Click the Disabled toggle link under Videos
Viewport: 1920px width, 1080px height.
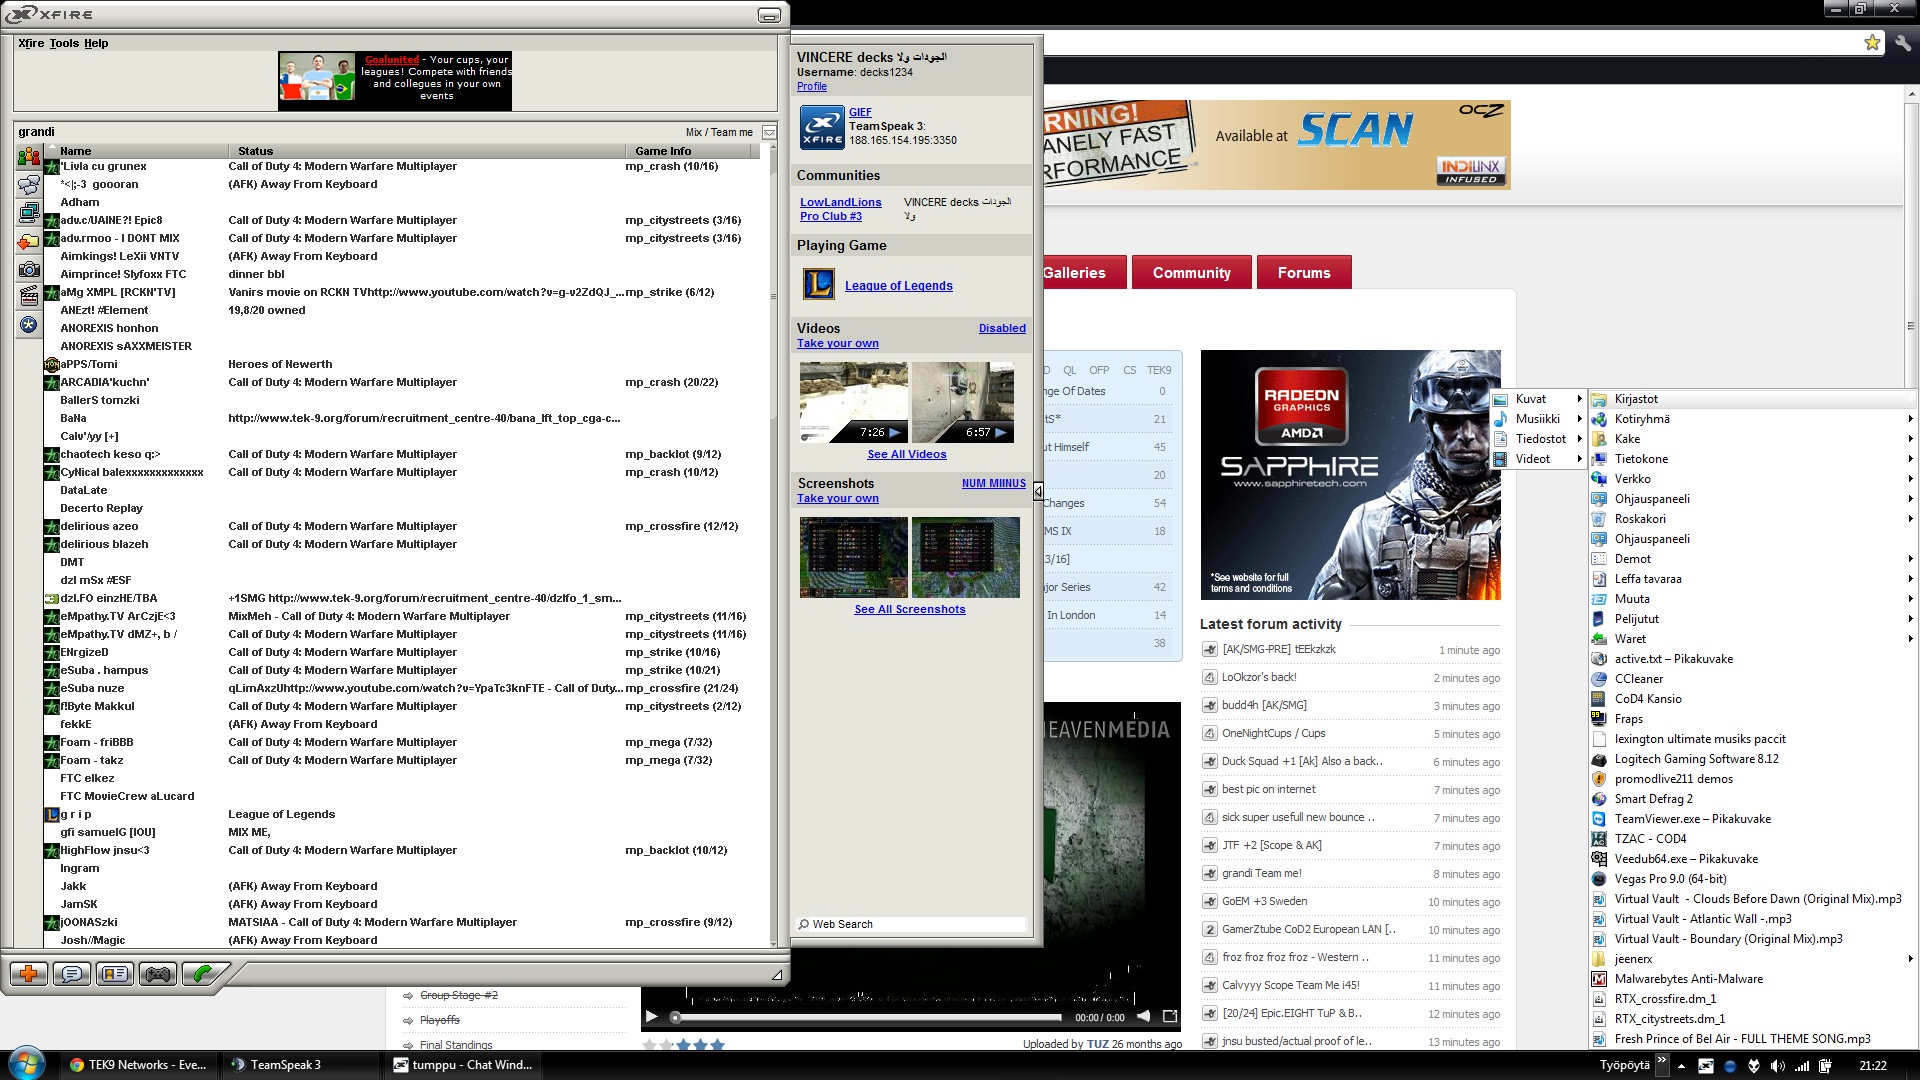(x=1002, y=328)
